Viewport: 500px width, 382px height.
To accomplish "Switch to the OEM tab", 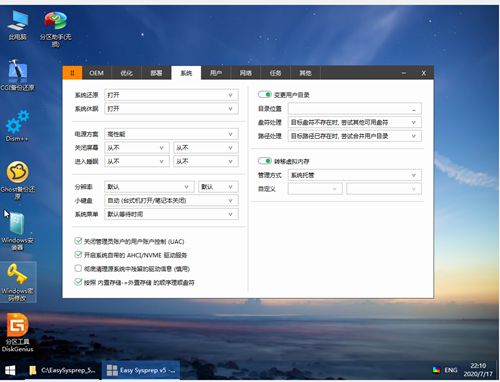I will pyautogui.click(x=96, y=73).
